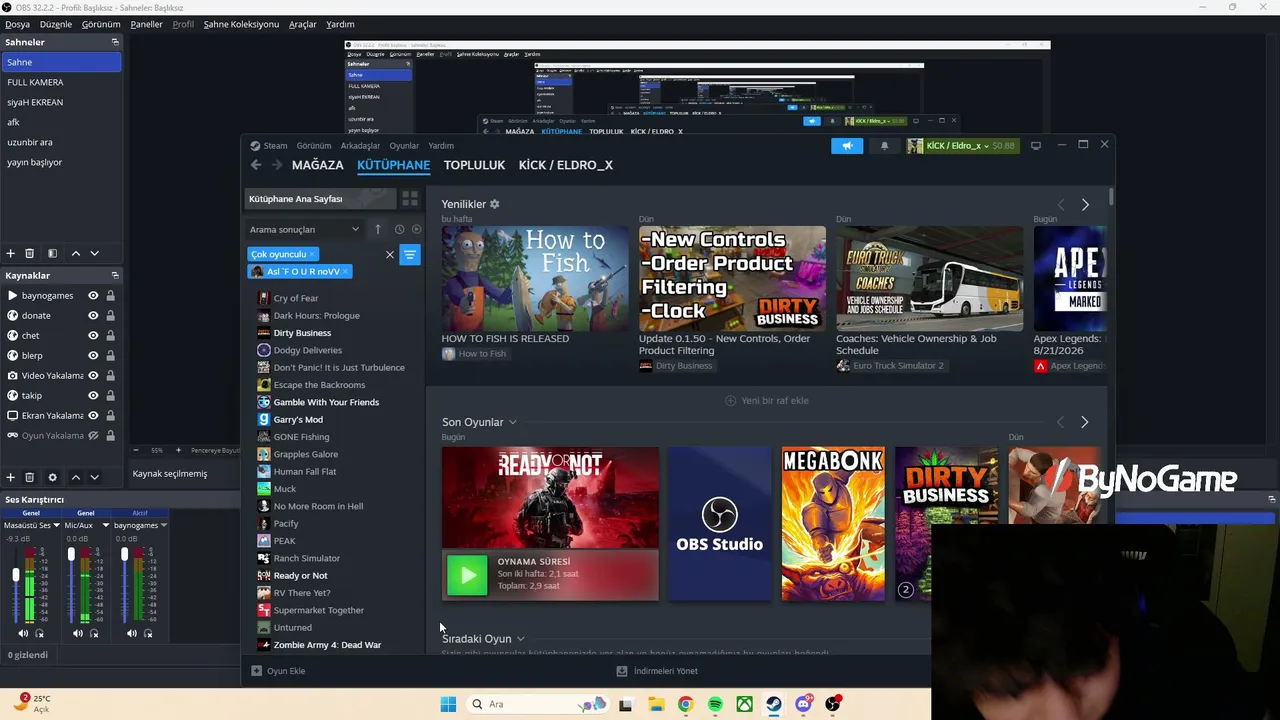
Task: Show the Oyun Yakalama source
Action: [93, 435]
